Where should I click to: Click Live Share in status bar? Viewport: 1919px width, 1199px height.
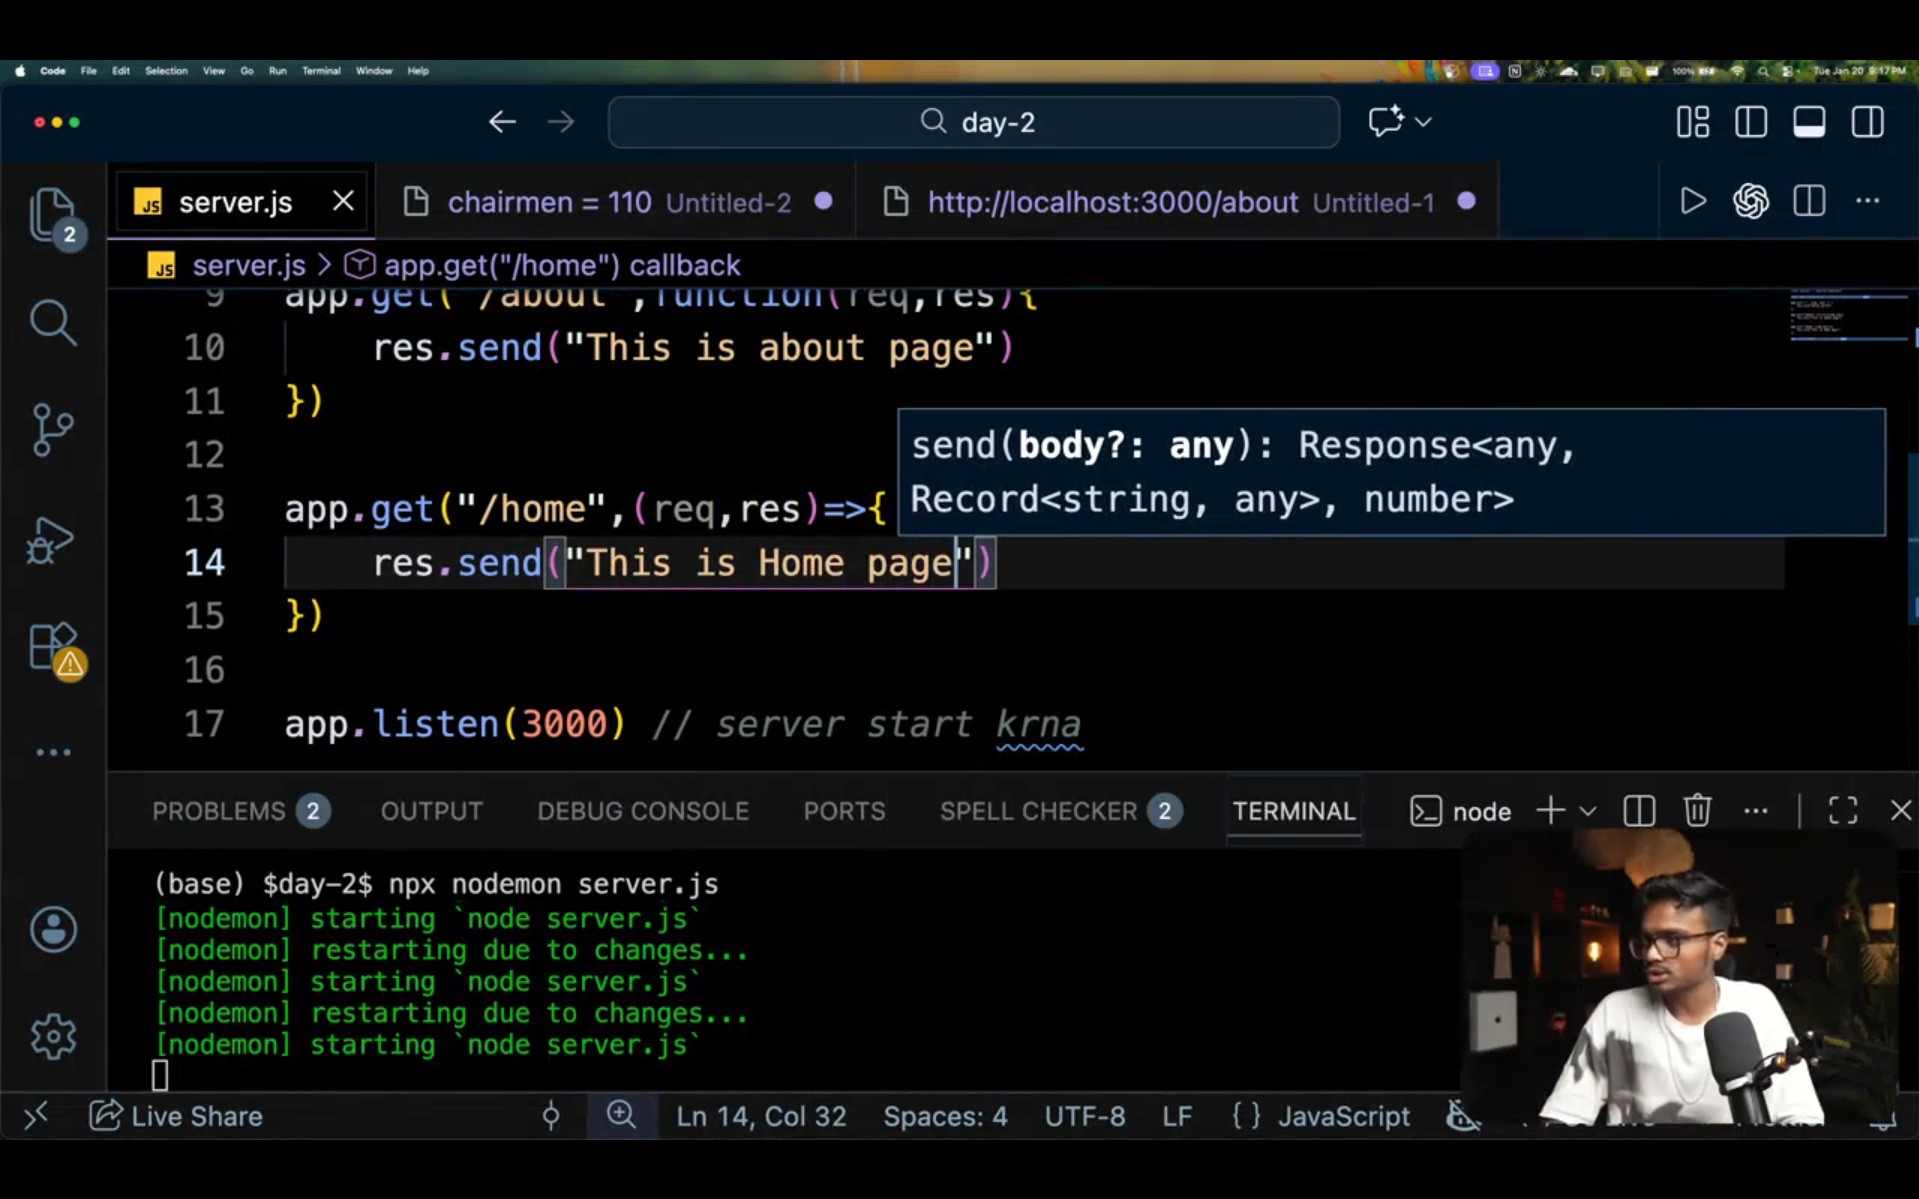point(177,1116)
